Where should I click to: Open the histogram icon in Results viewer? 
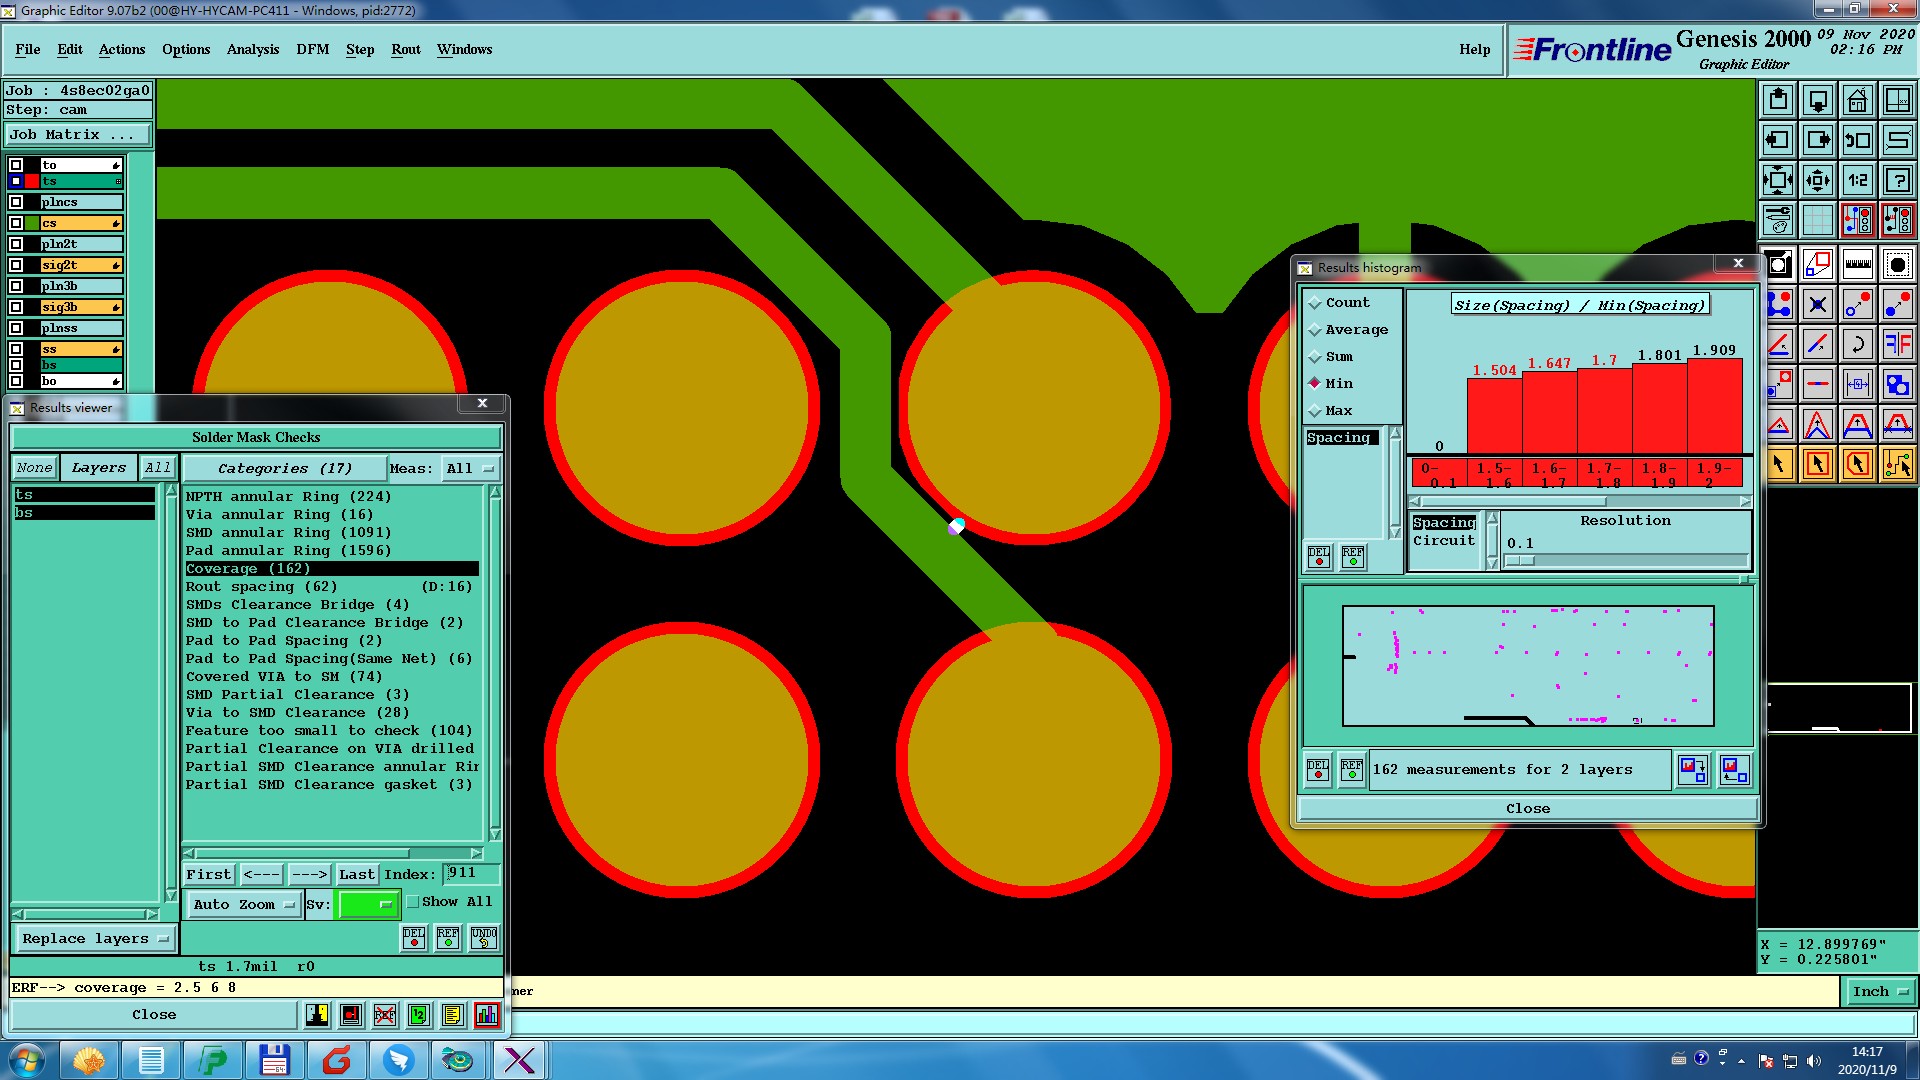tap(487, 1015)
